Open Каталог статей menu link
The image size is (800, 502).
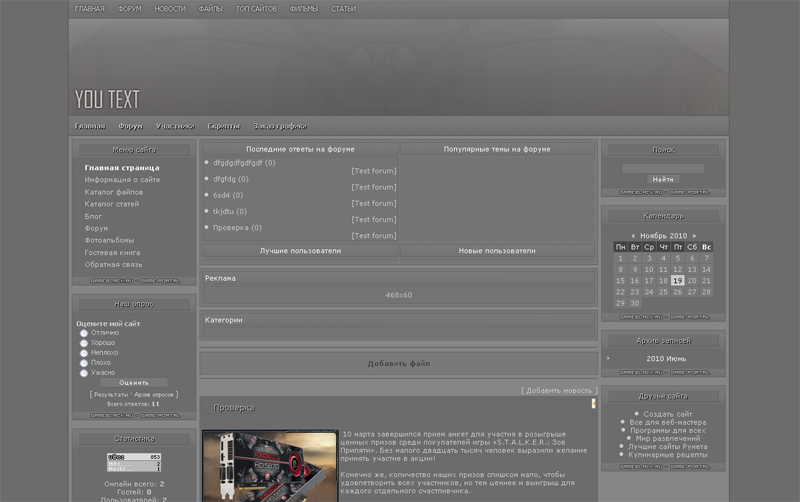coord(112,204)
